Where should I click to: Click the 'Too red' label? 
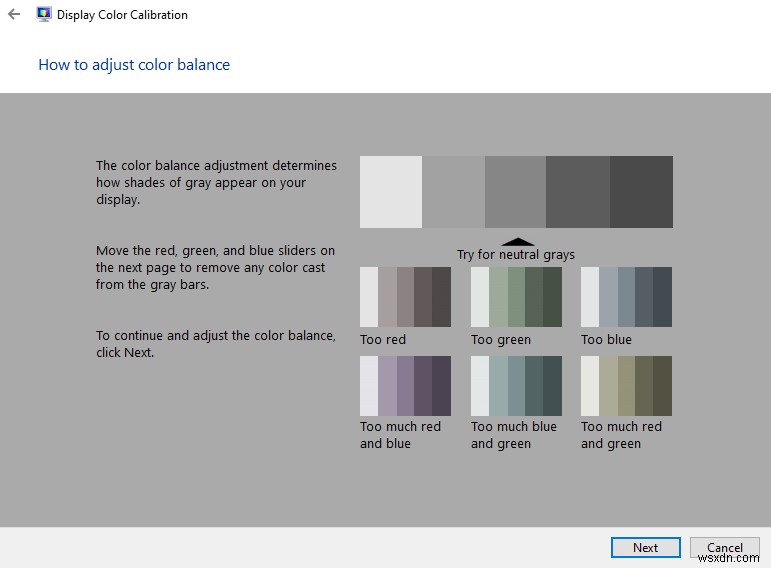tap(383, 339)
